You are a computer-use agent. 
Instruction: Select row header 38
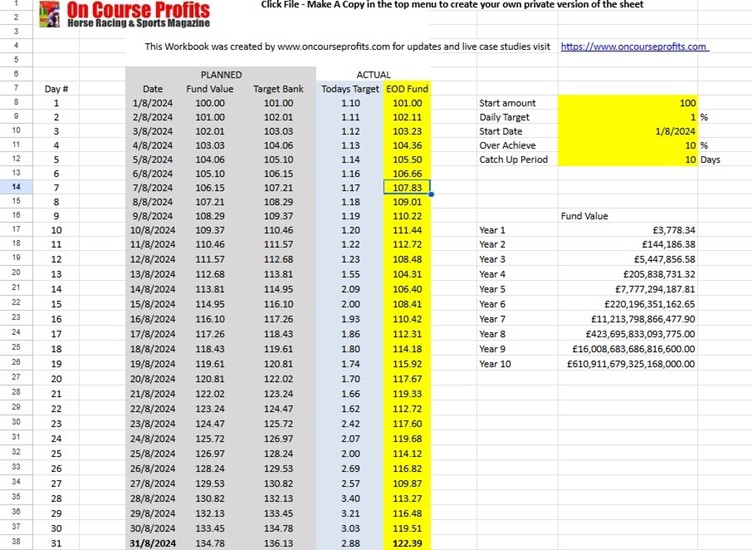point(16,542)
